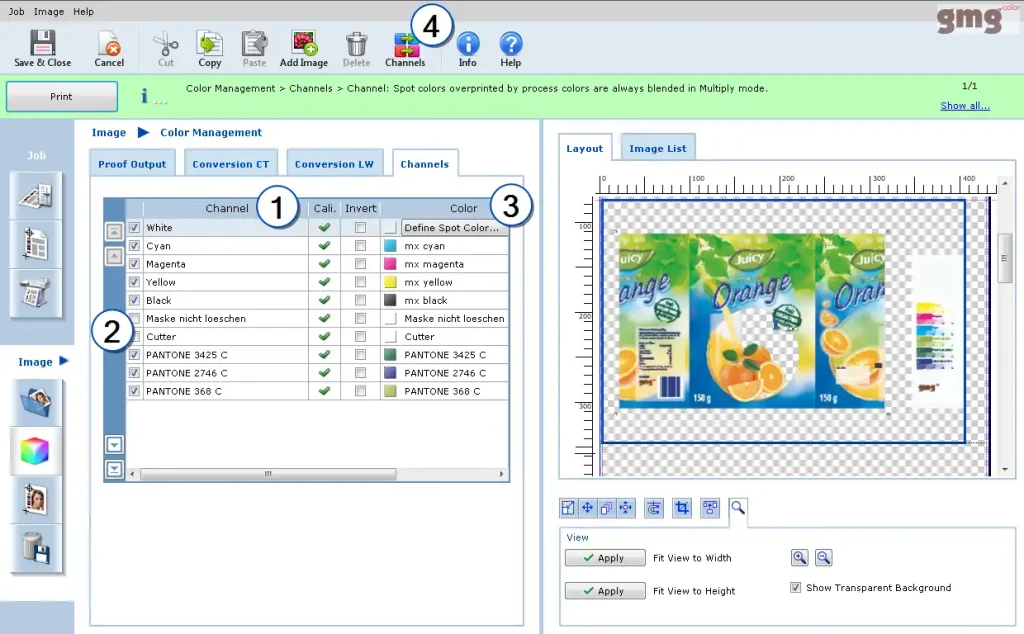Uncheck the Black channel checkbox
The width and height of the screenshot is (1024, 634).
(x=135, y=300)
